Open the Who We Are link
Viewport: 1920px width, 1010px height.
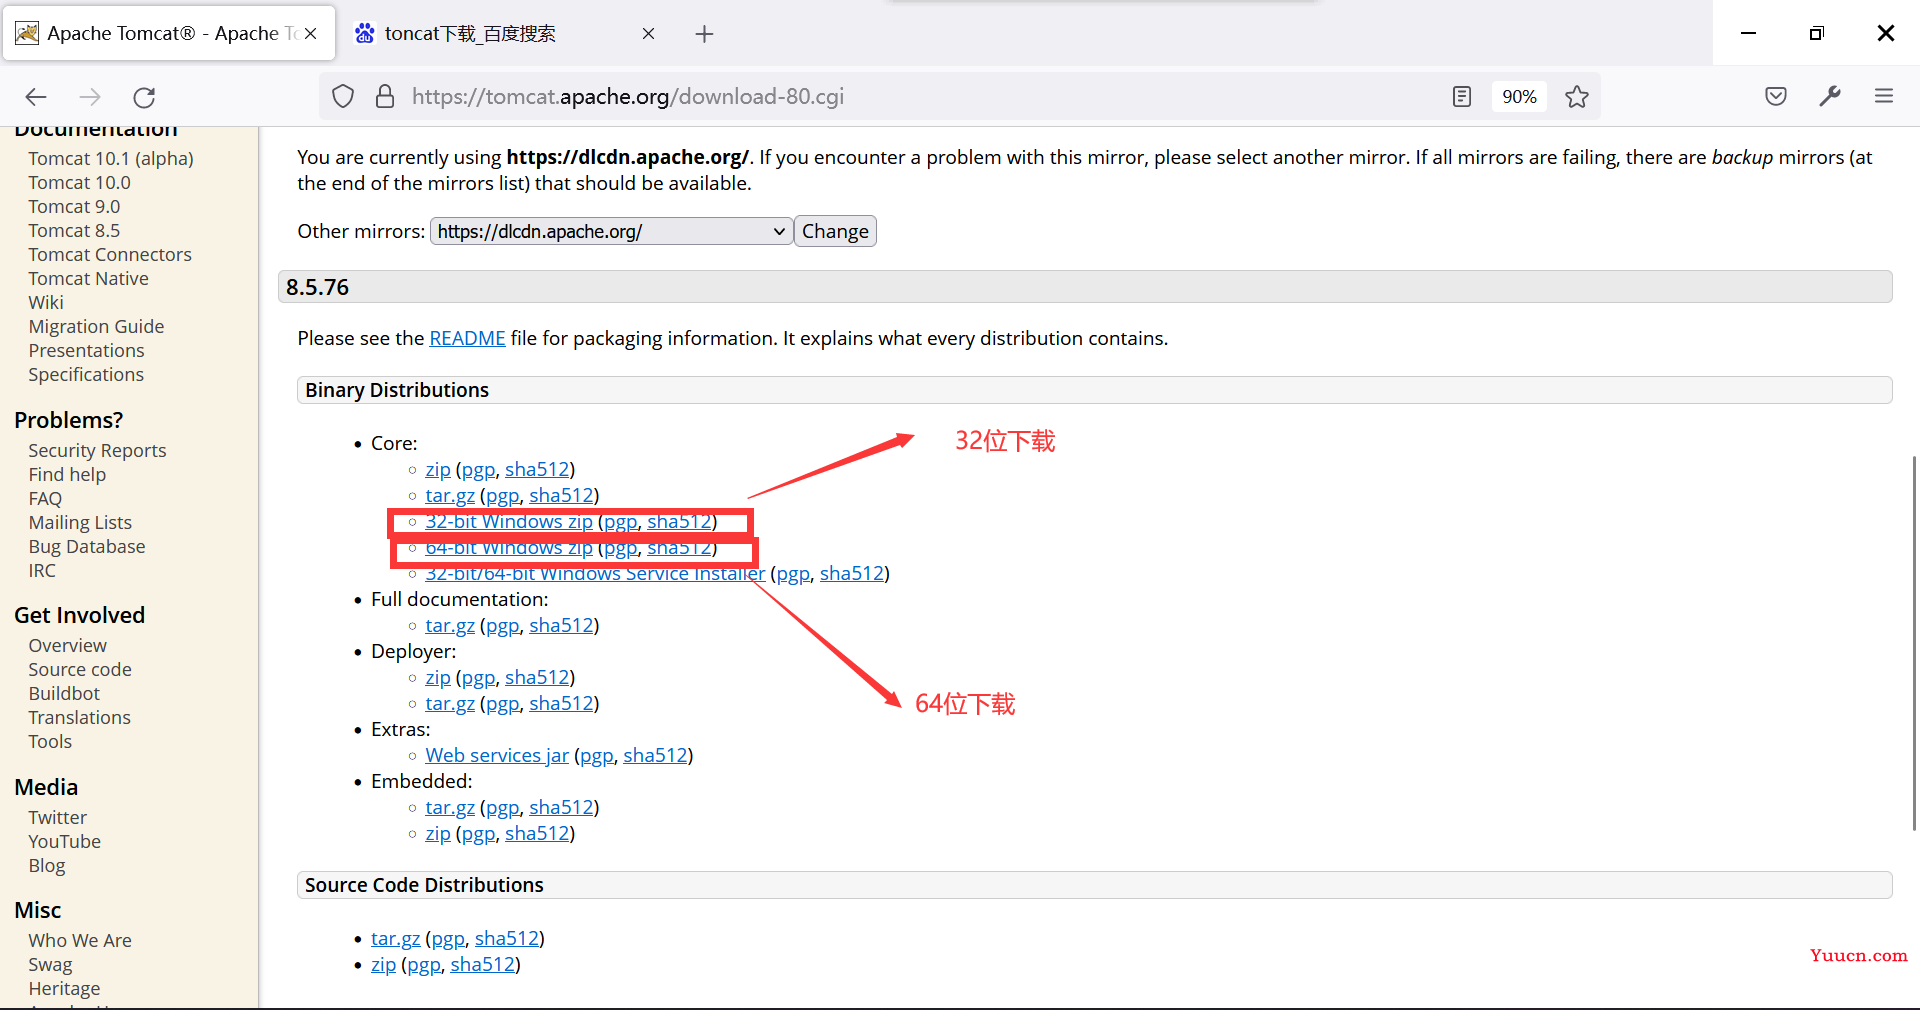(80, 940)
